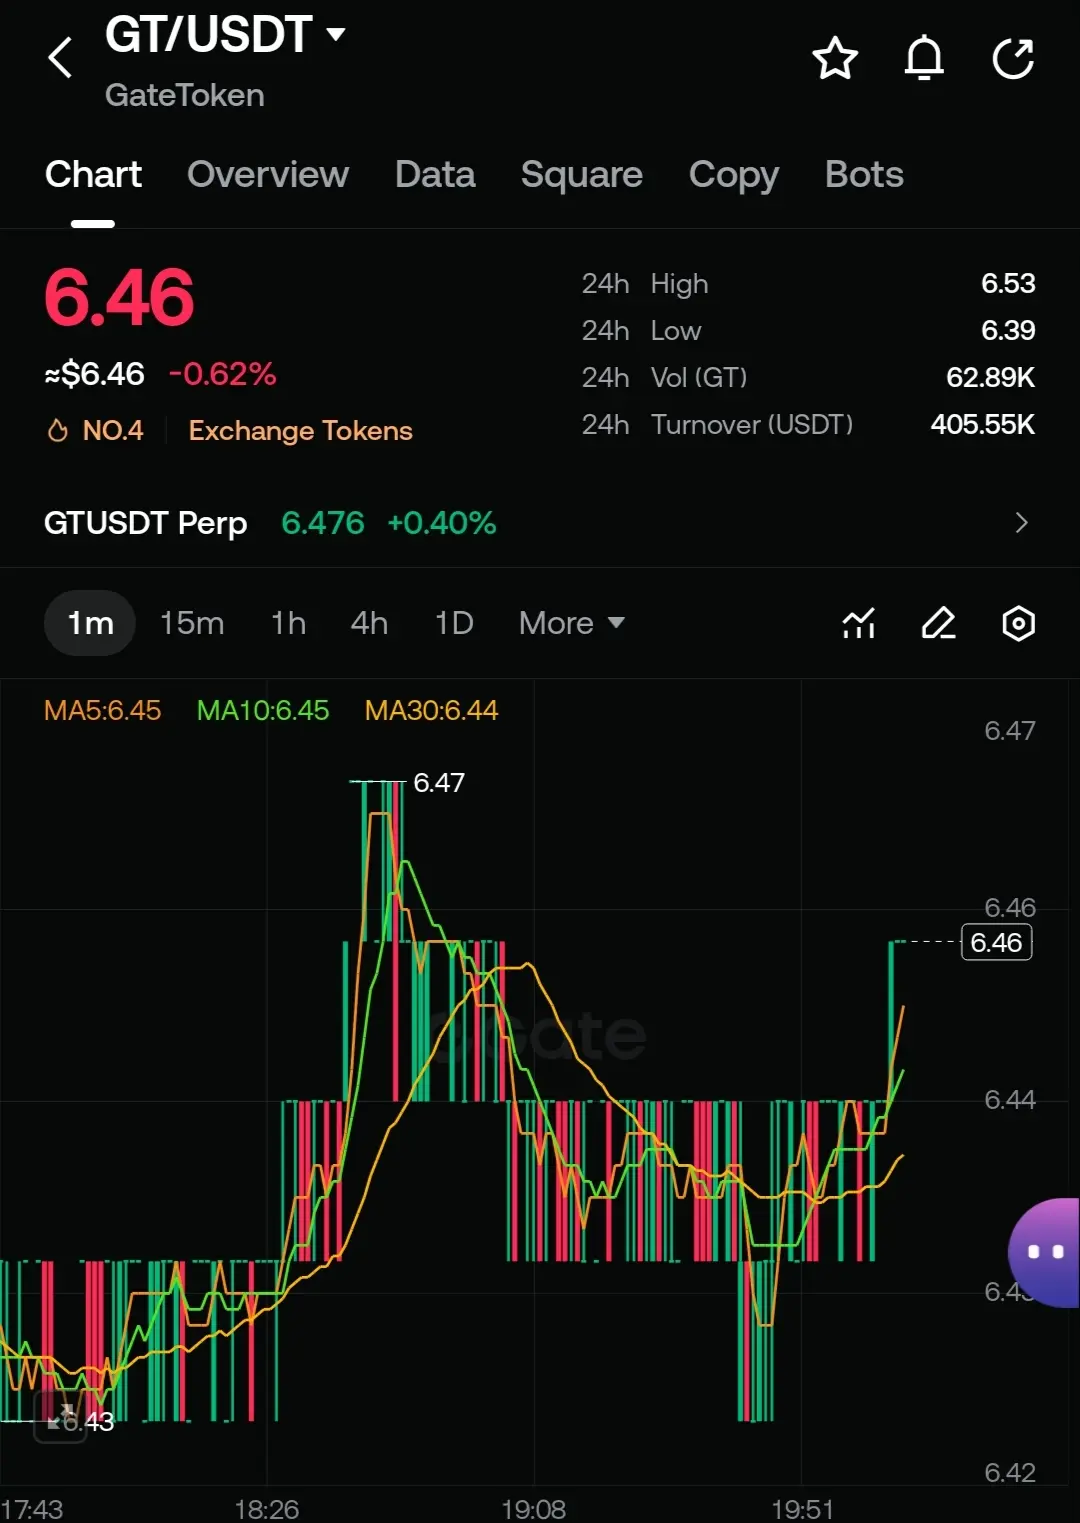Viewport: 1080px width, 1523px height.
Task: Tap the 19:08 time axis label
Action: 533,1508
